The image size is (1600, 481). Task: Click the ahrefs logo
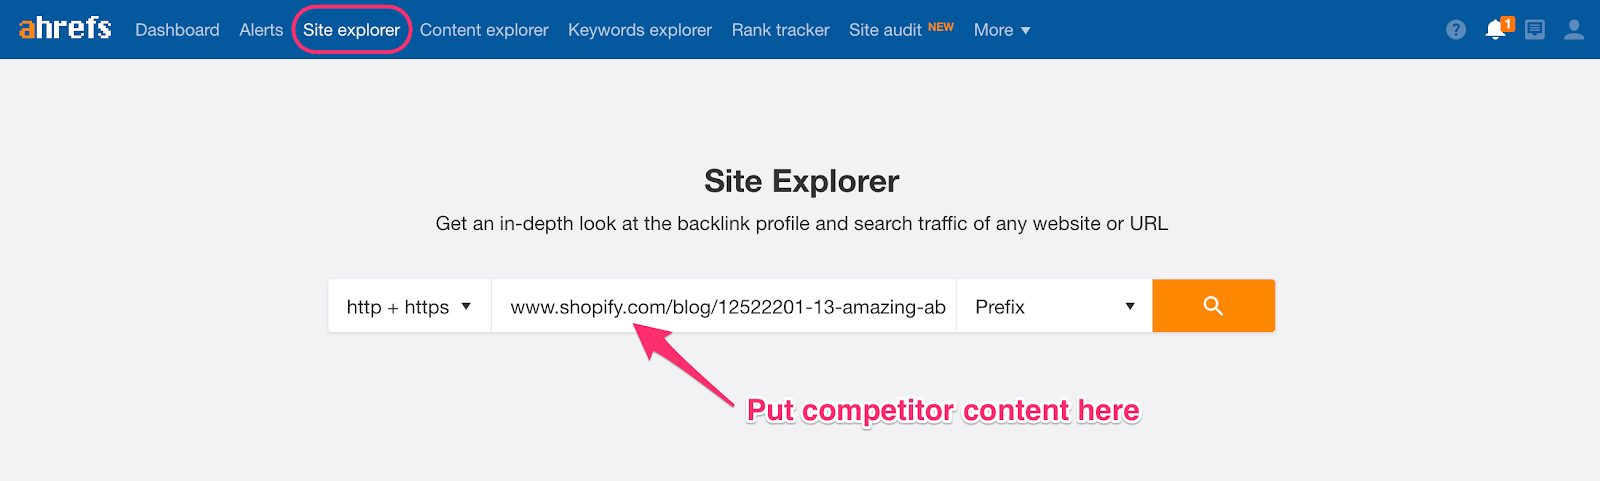pyautogui.click(x=65, y=28)
